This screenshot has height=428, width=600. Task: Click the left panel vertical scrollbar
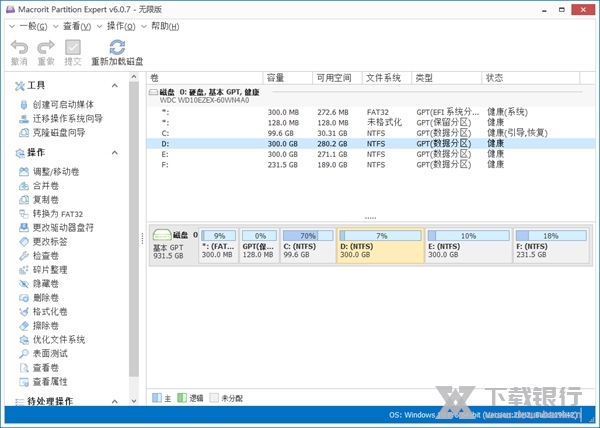coord(134,229)
